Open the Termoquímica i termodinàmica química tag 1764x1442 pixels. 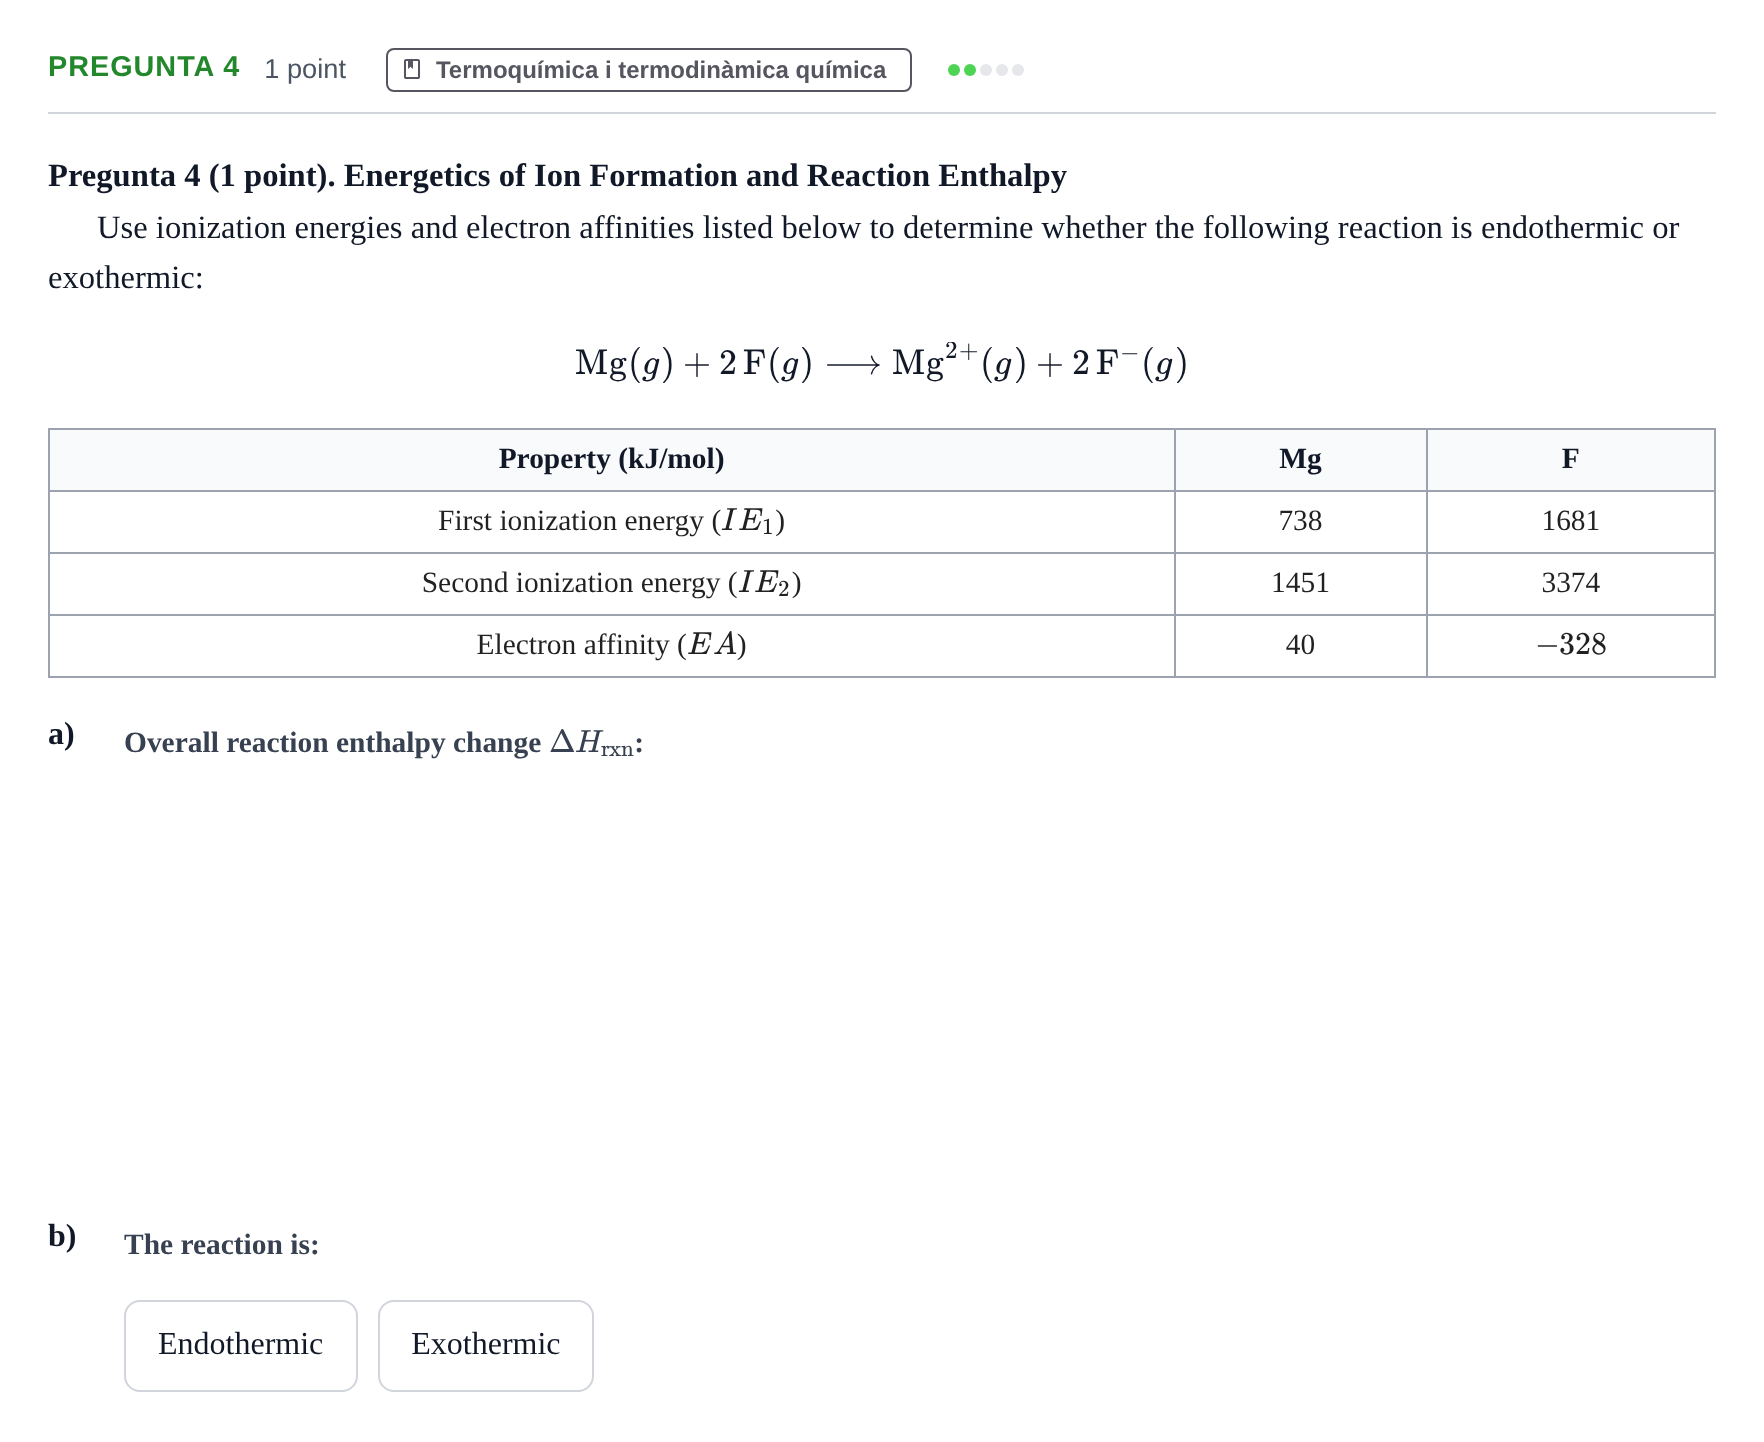coord(648,70)
